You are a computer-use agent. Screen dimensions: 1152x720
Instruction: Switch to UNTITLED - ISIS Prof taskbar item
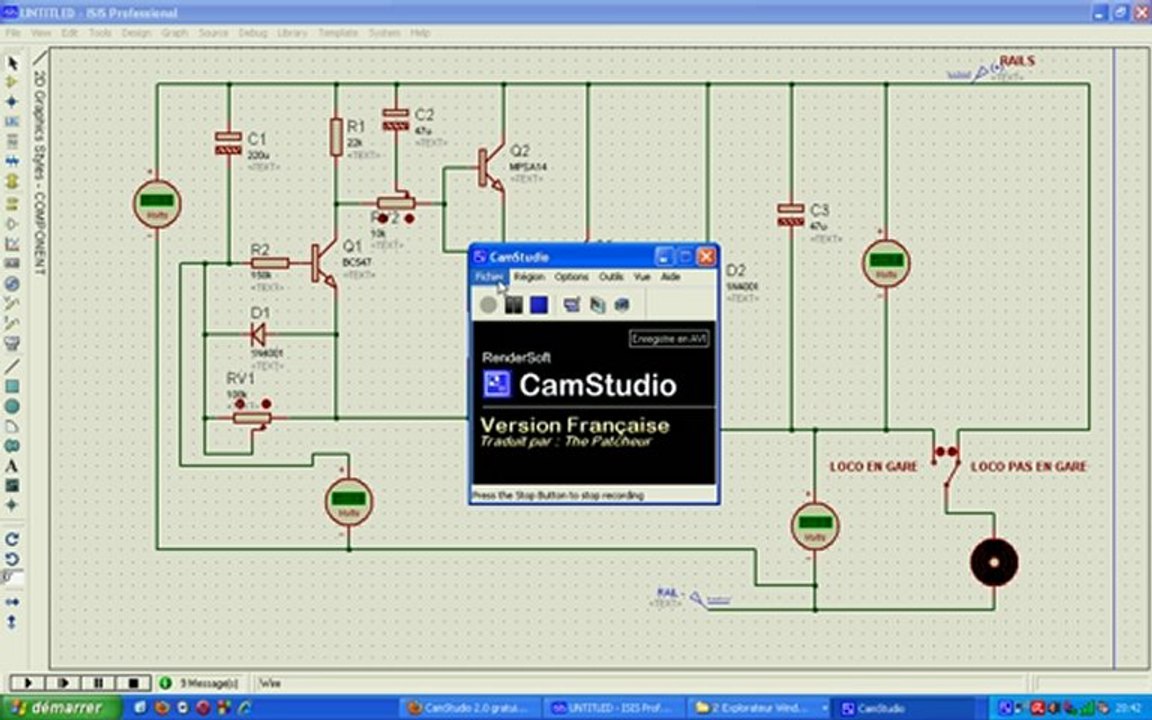614,708
